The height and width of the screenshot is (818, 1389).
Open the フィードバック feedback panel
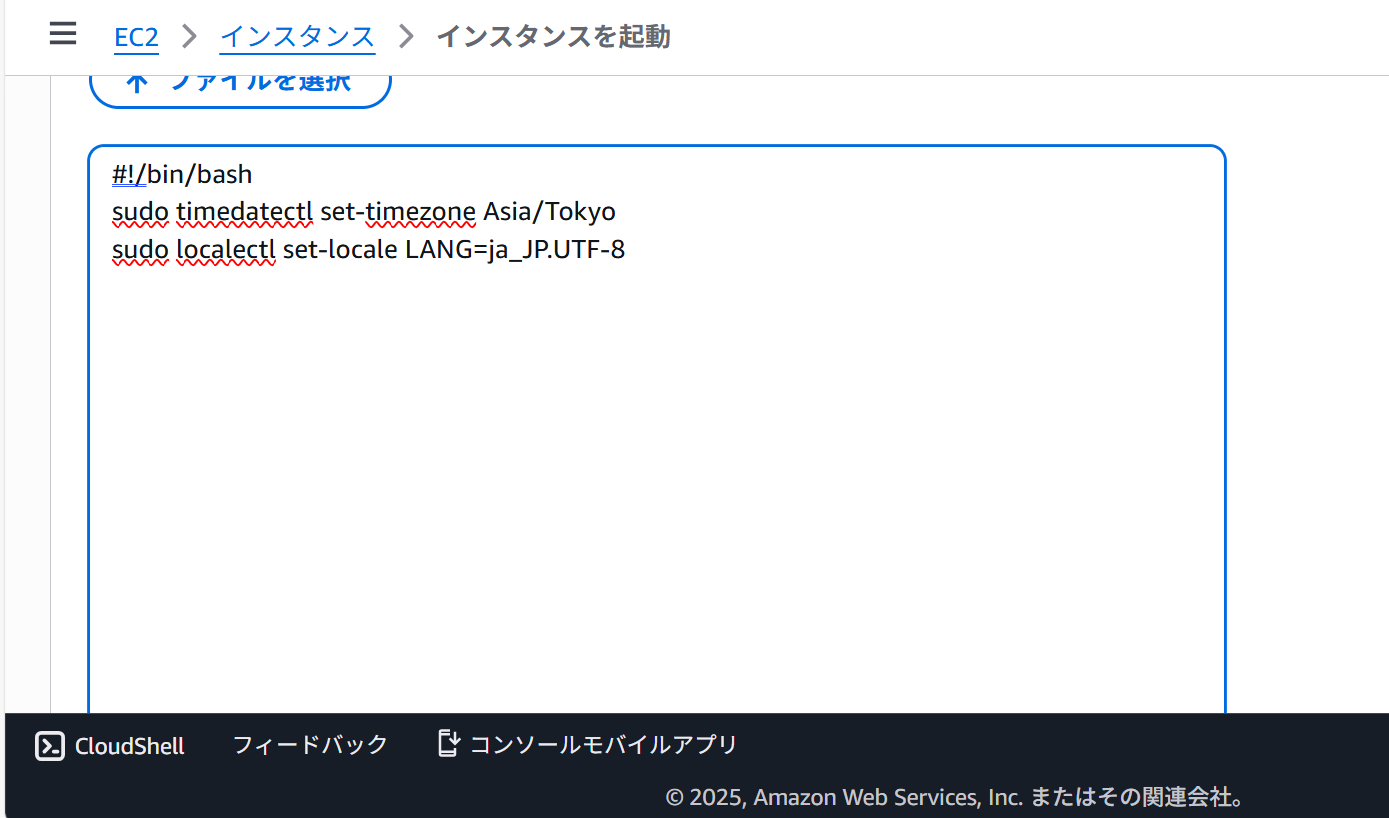pyautogui.click(x=310, y=744)
